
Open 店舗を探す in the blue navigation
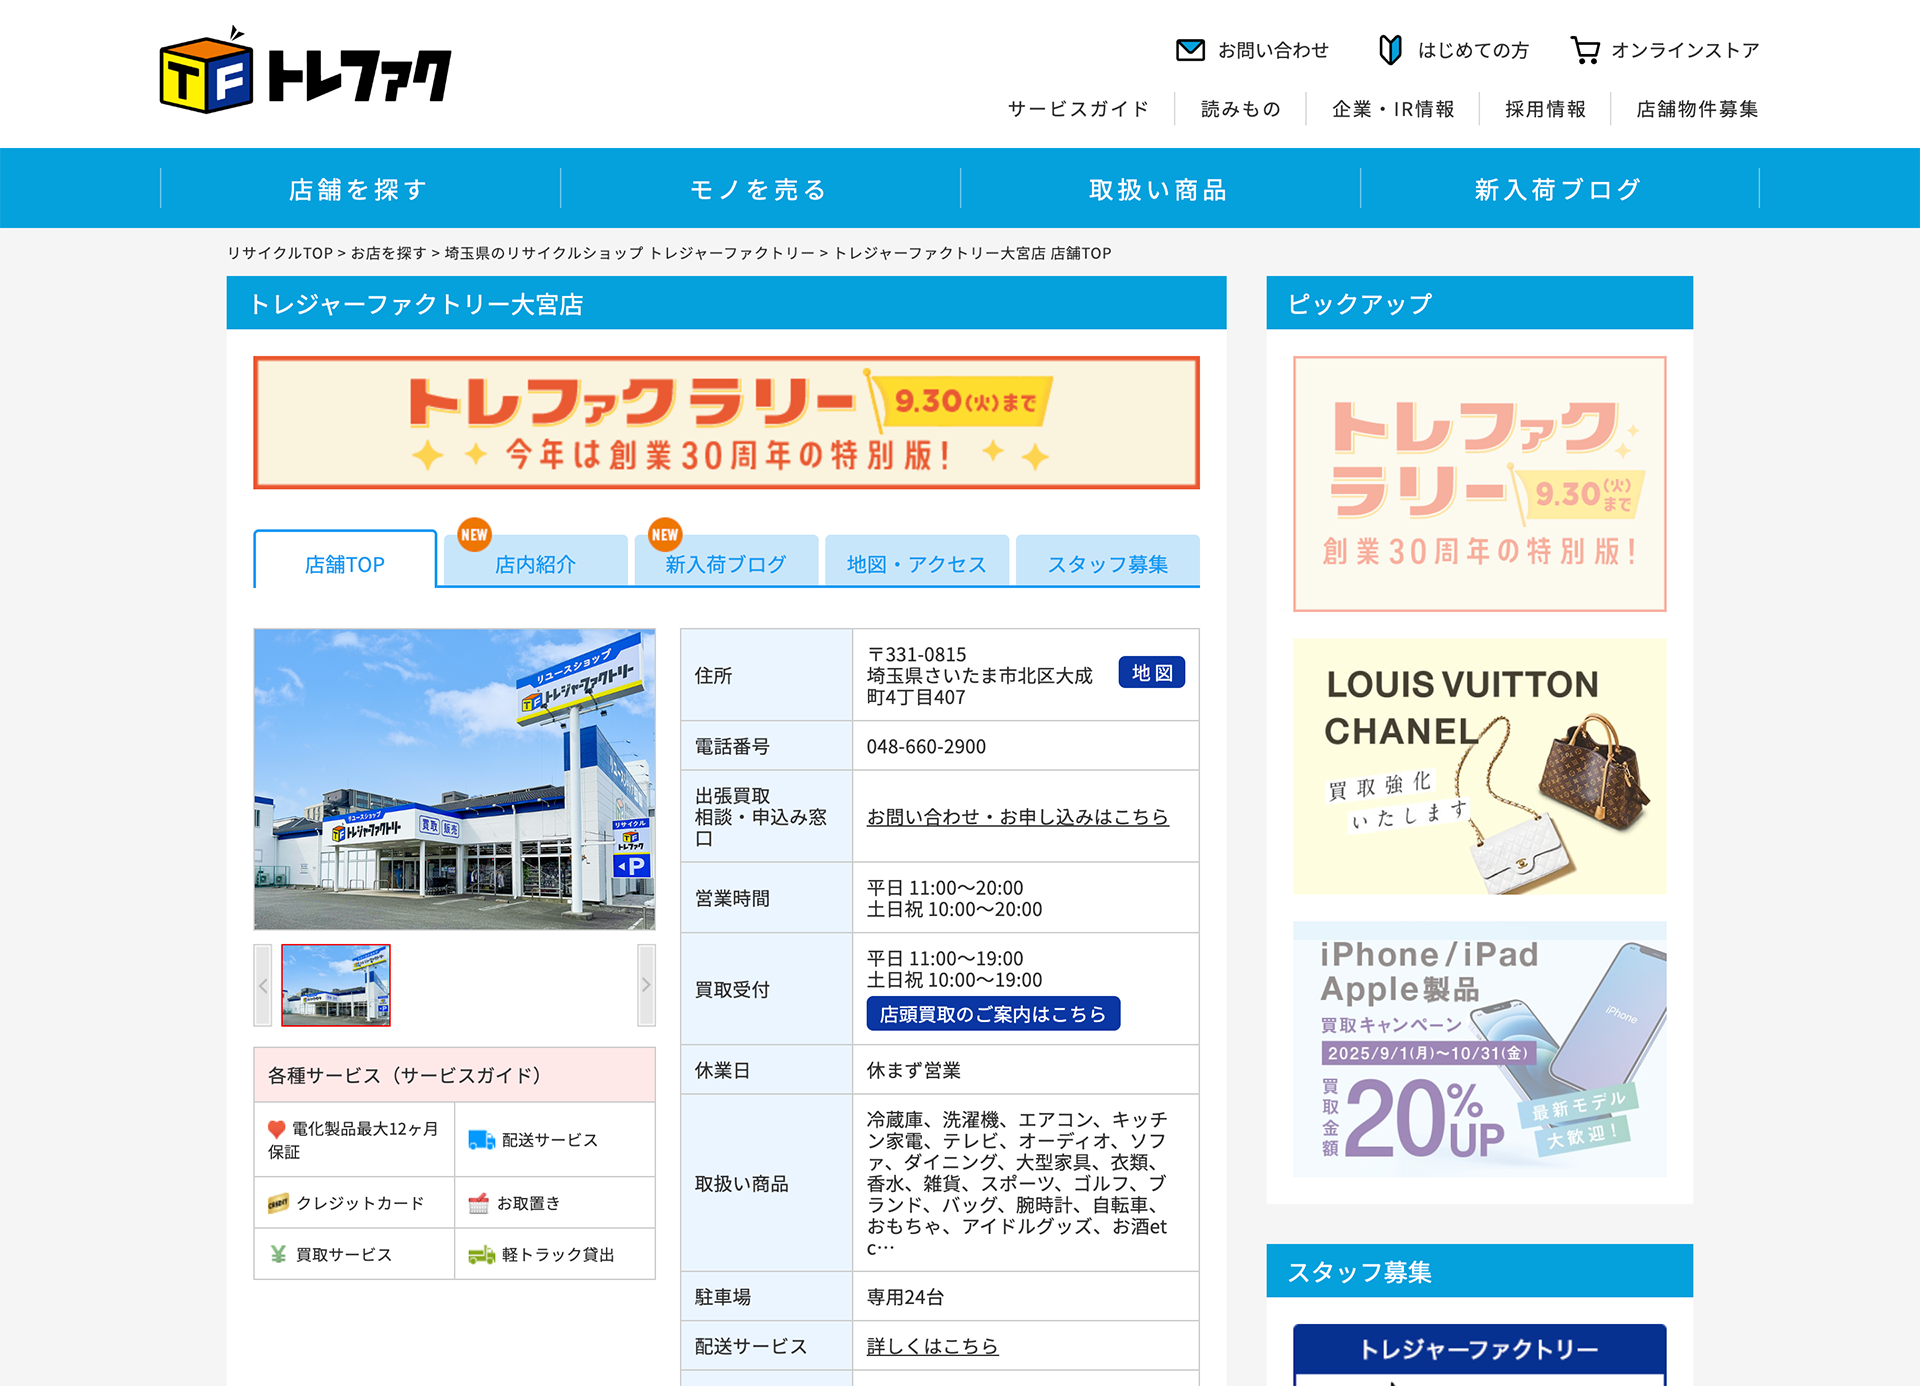click(359, 189)
